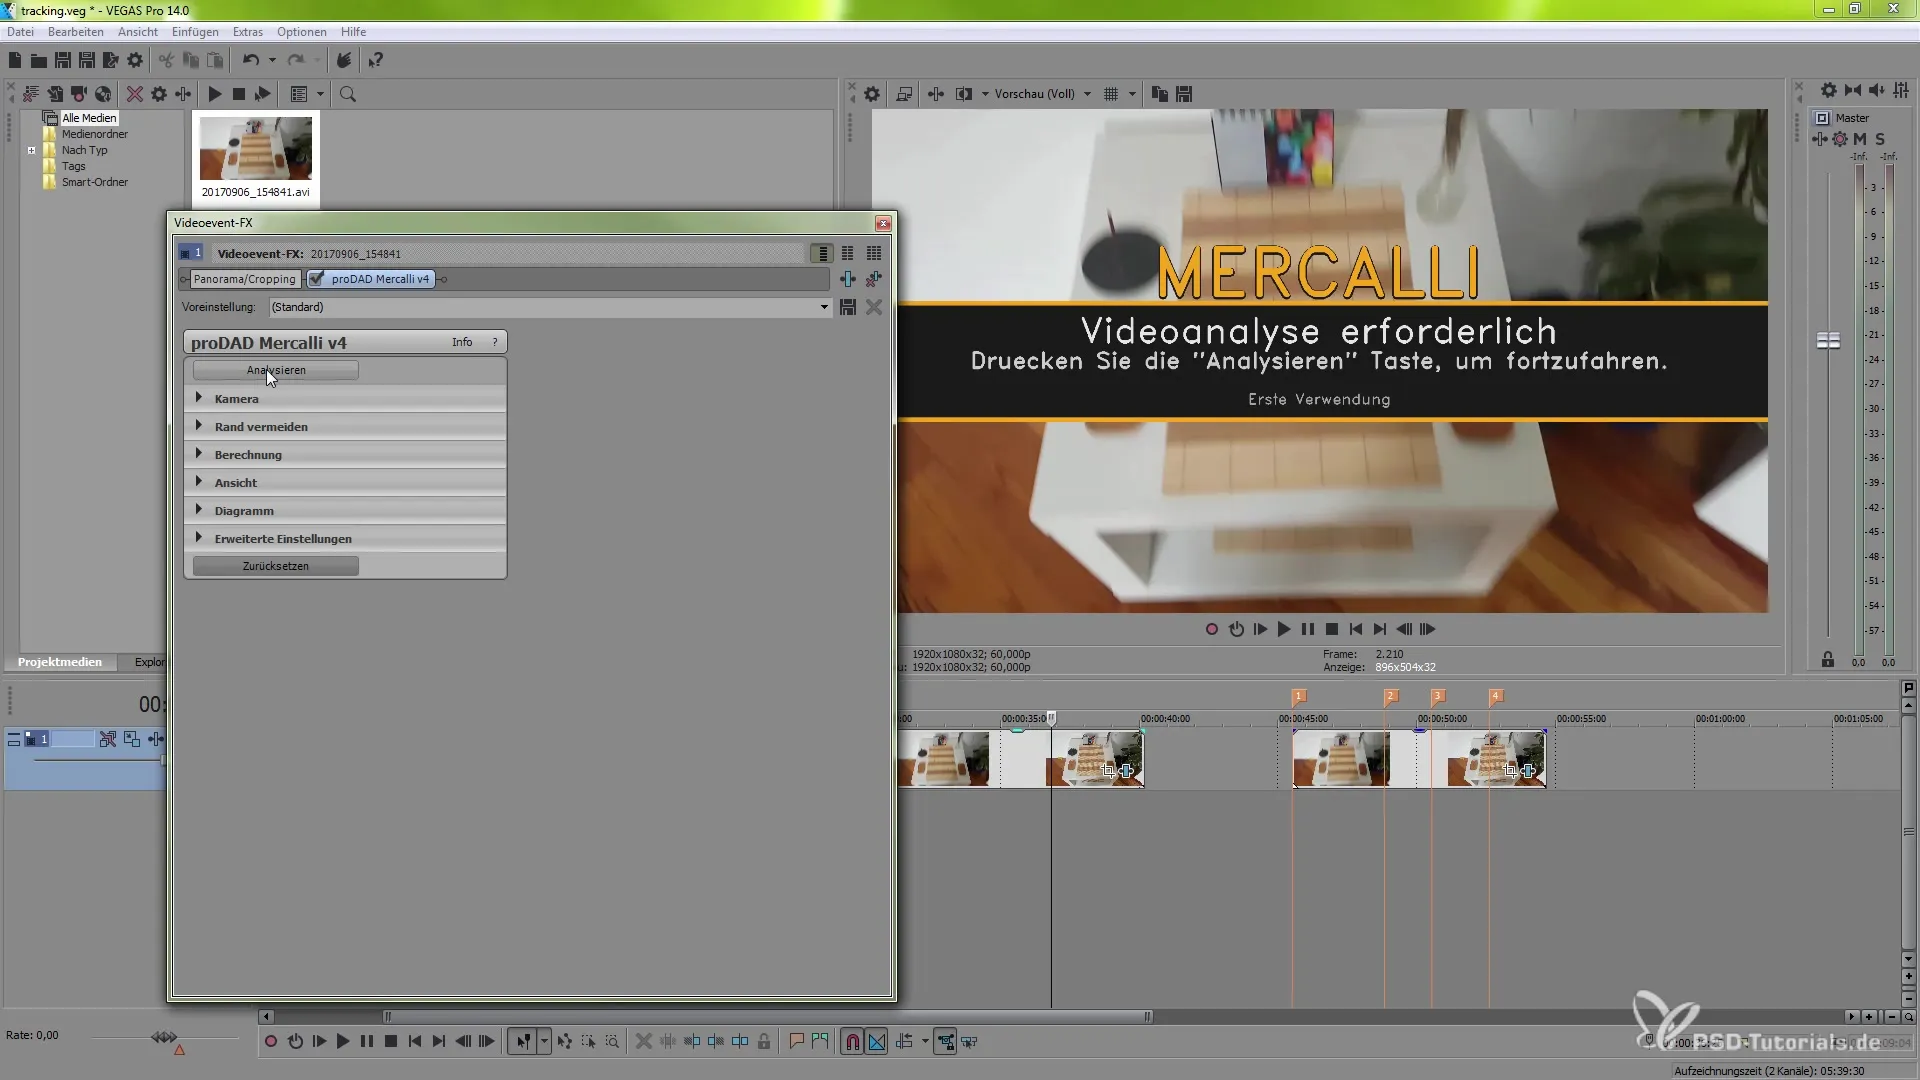Viewport: 1920px width, 1080px height.
Task: Adjust the Master volume fader
Action: coord(1828,341)
